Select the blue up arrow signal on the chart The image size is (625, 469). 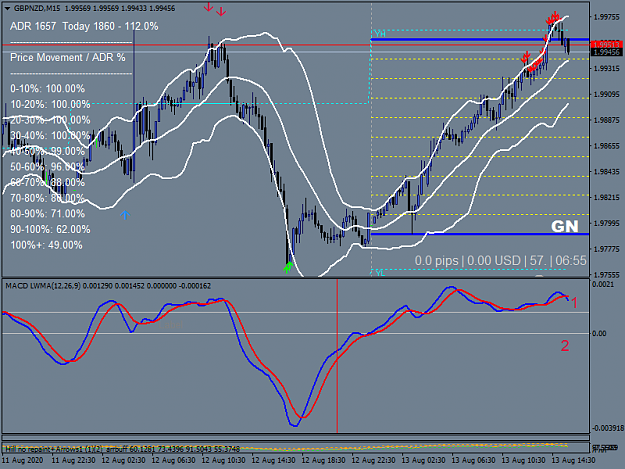pos(125,215)
